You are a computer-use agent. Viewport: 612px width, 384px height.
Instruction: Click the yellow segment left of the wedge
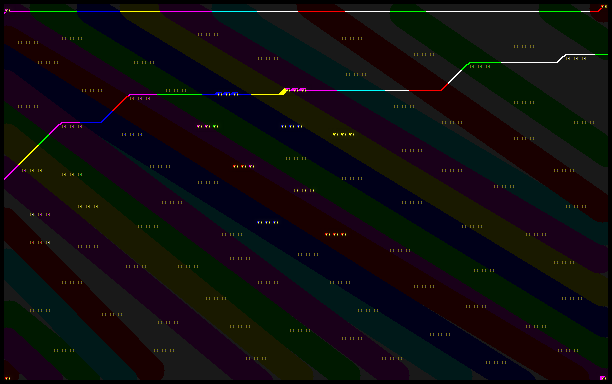pyautogui.click(x=265, y=94)
